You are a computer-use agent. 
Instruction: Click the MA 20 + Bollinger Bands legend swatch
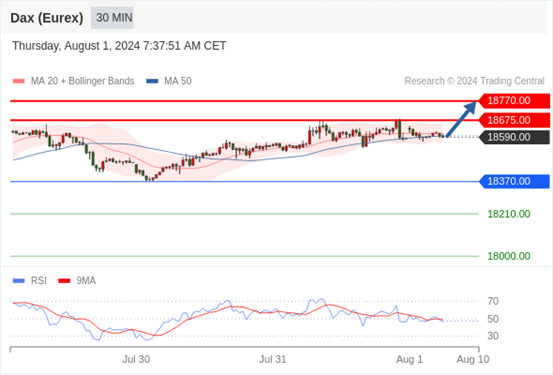click(x=19, y=81)
